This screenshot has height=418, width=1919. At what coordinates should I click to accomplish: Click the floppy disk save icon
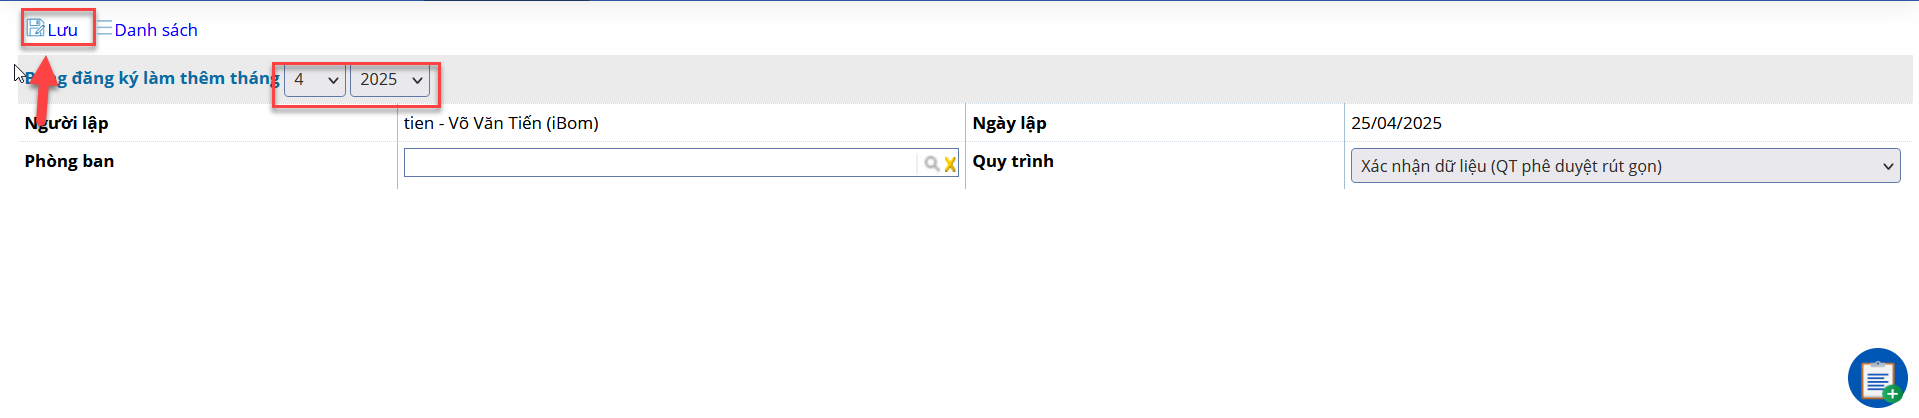click(36, 28)
